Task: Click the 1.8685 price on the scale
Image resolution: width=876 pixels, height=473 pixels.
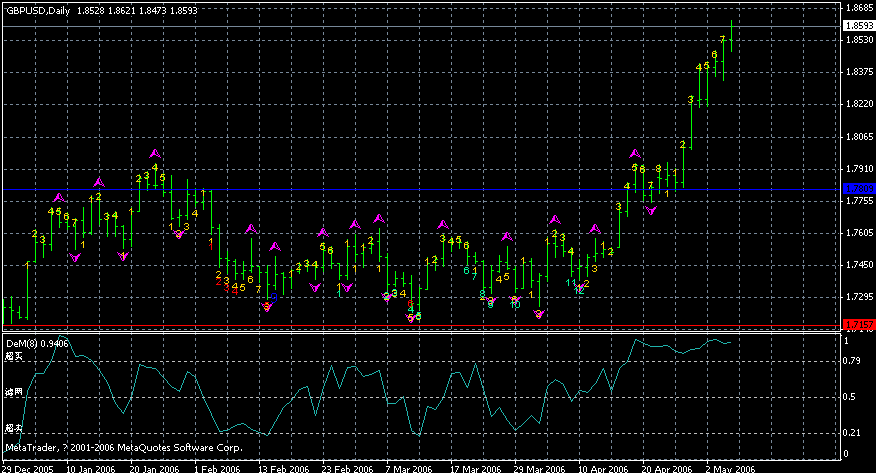Action: coord(858,8)
